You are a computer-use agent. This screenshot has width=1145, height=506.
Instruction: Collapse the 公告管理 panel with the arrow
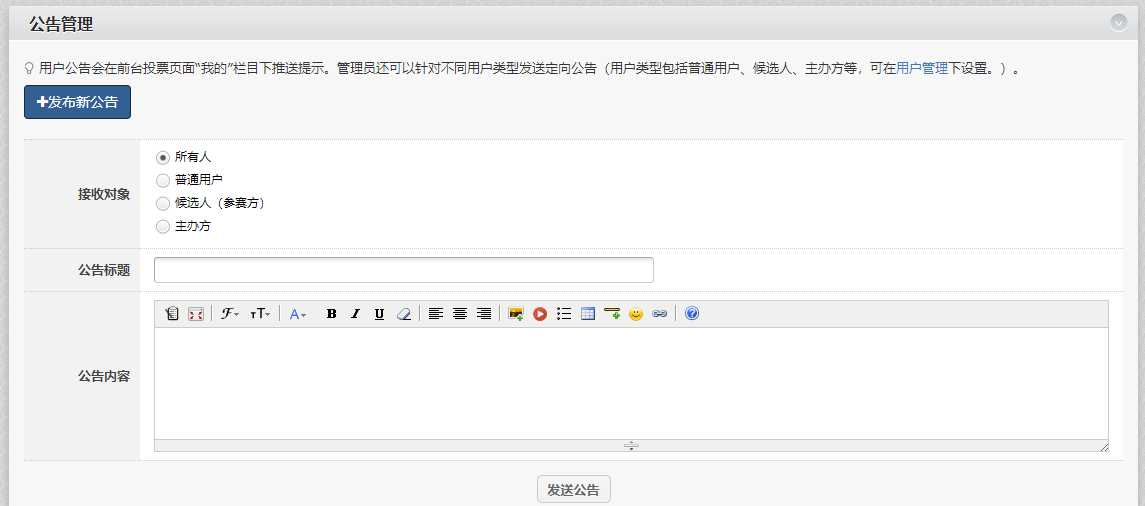point(1118,23)
